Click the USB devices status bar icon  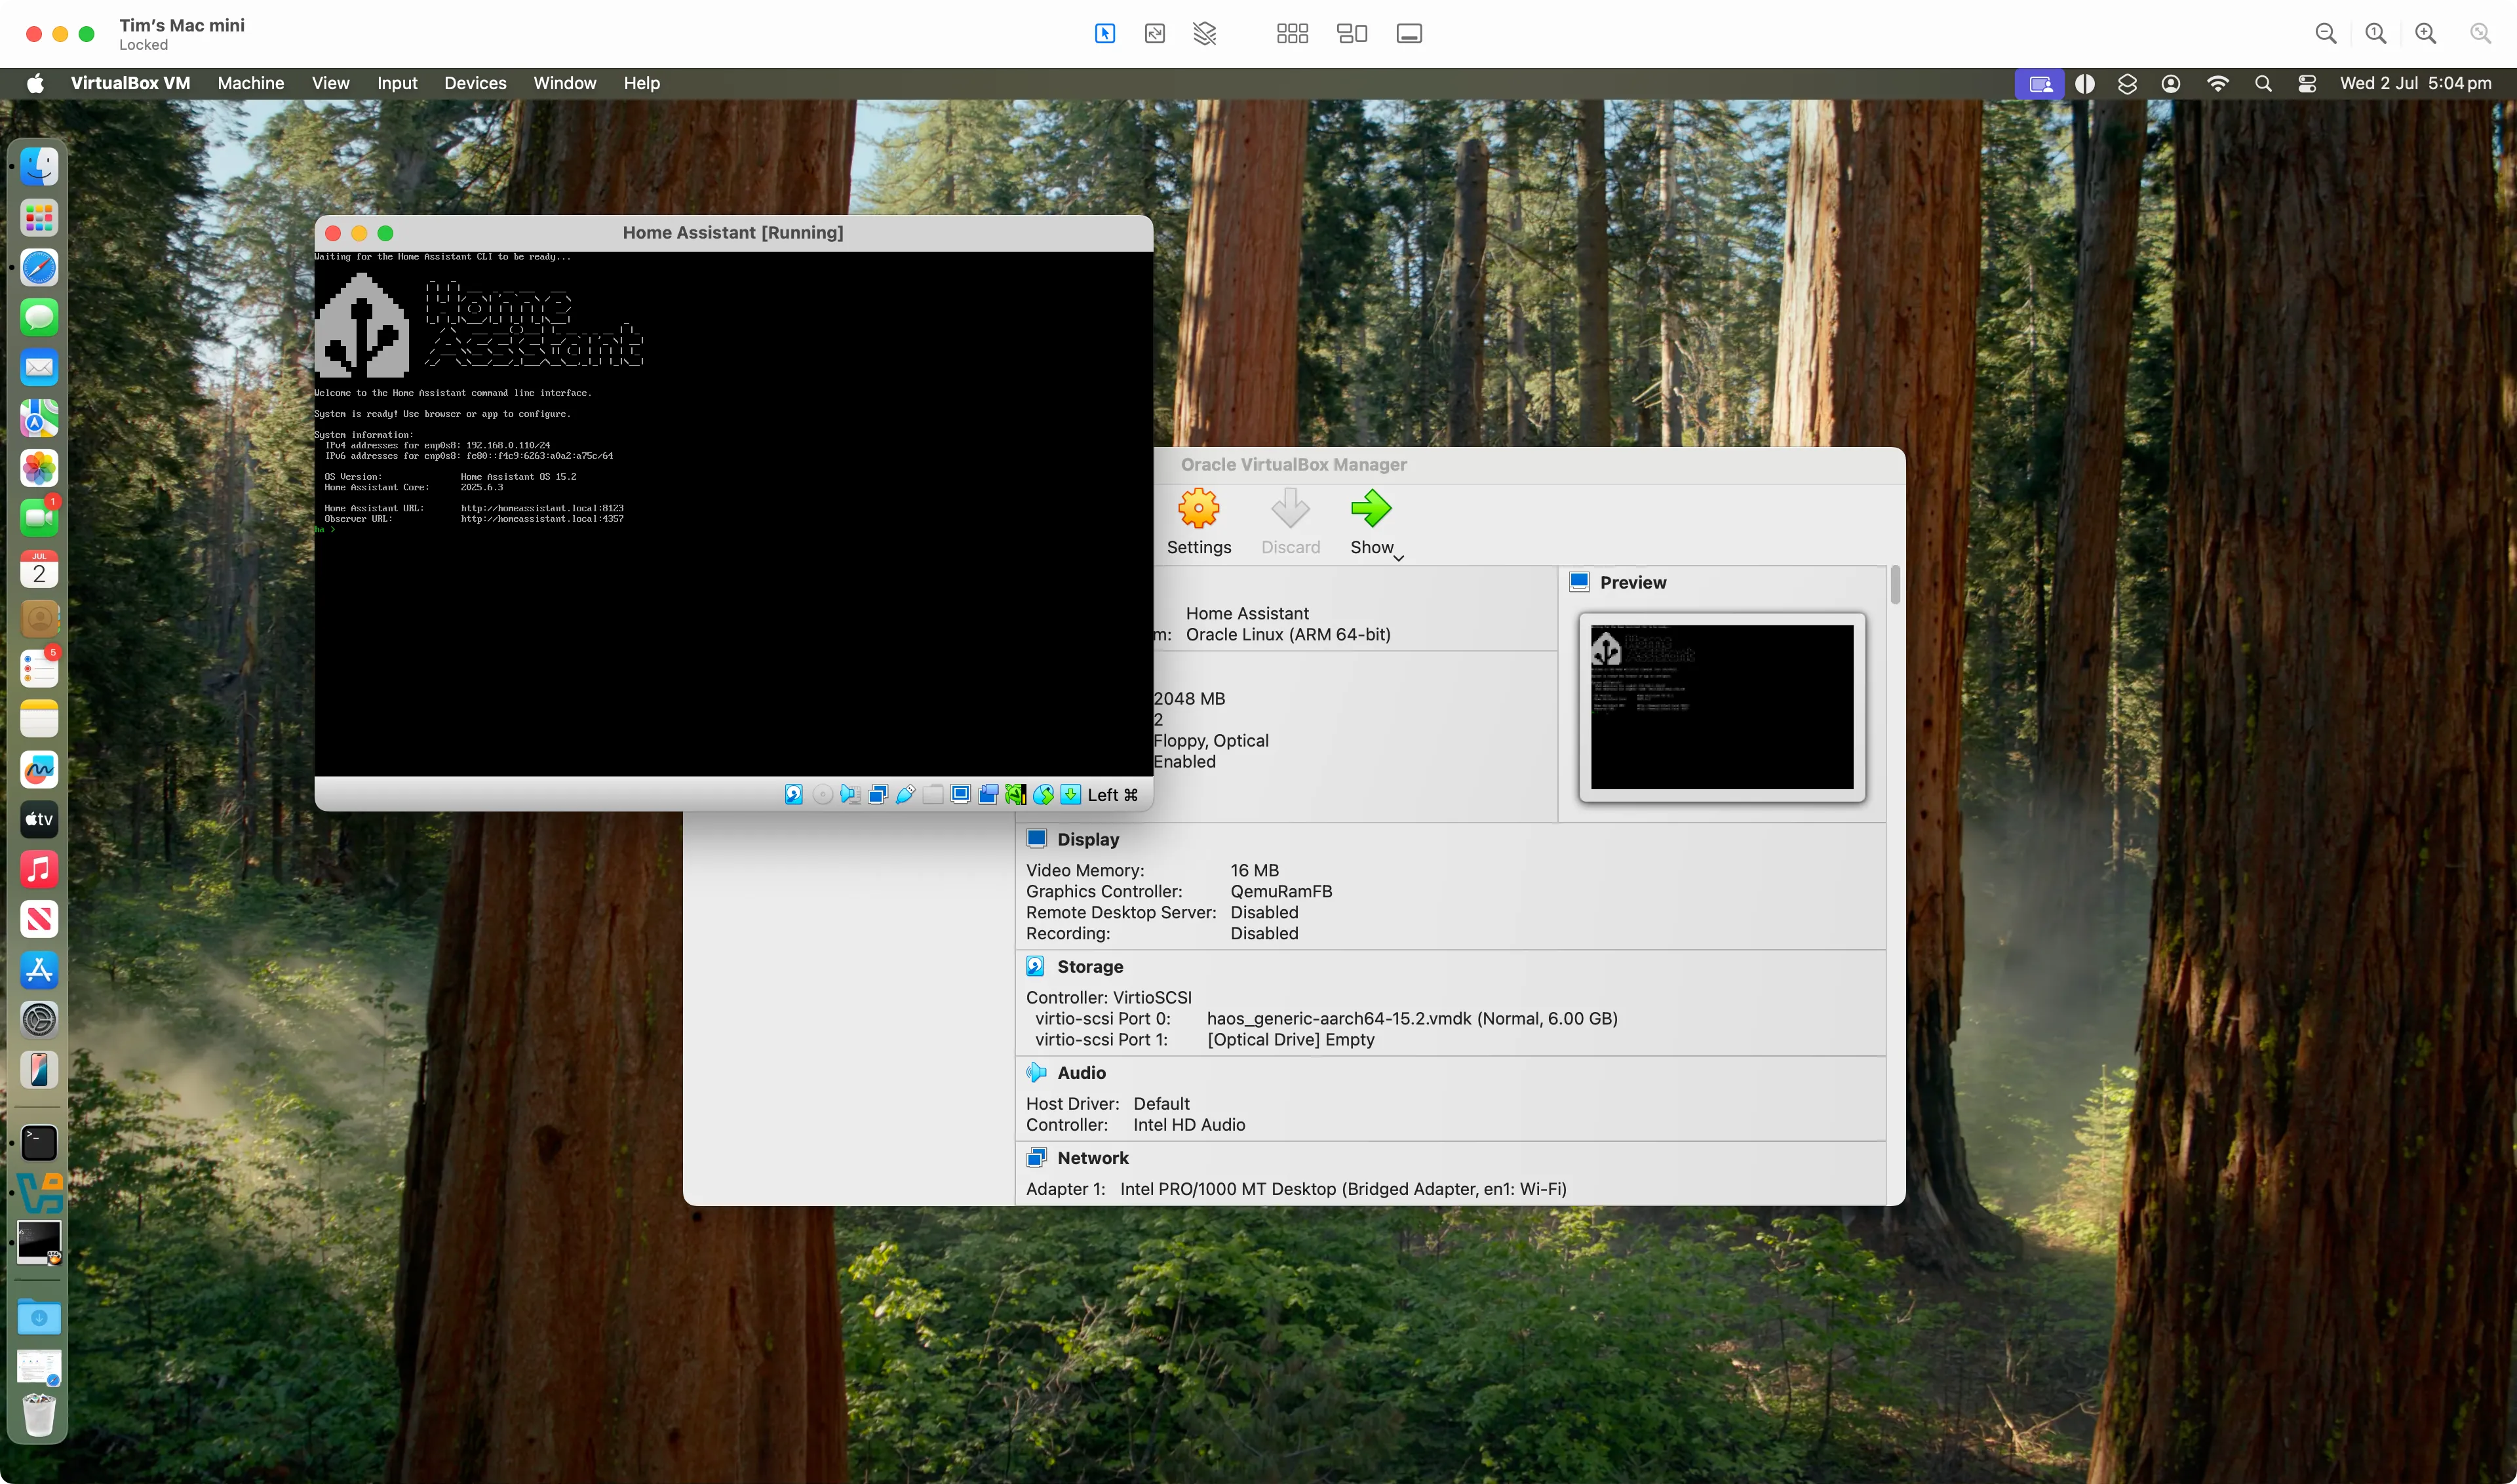coord(906,795)
